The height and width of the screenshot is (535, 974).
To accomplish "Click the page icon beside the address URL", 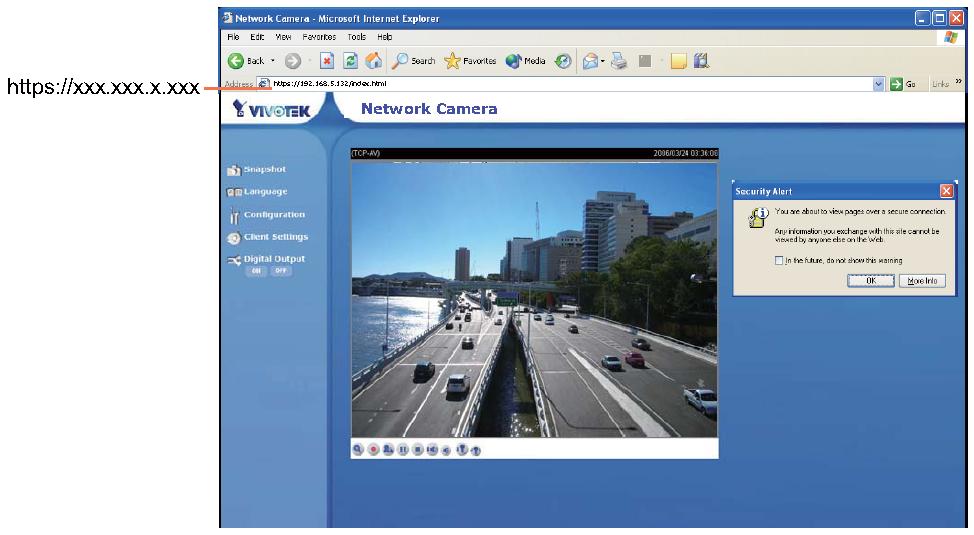I will 263,83.
